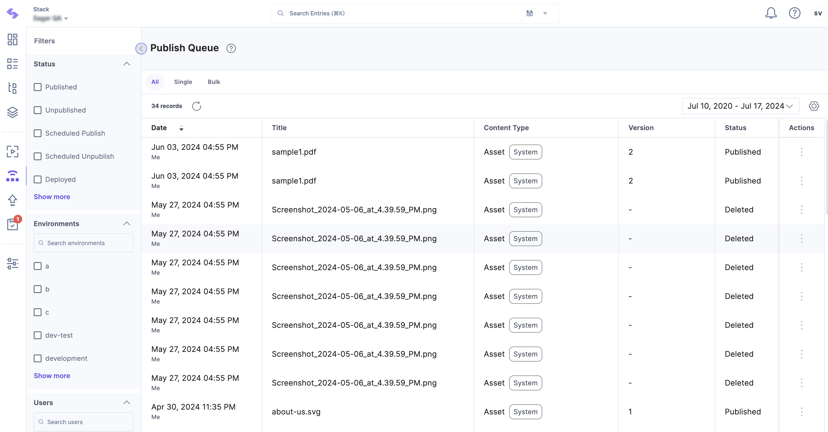Click Show more under Environments
The image size is (828, 432).
coord(52,375)
